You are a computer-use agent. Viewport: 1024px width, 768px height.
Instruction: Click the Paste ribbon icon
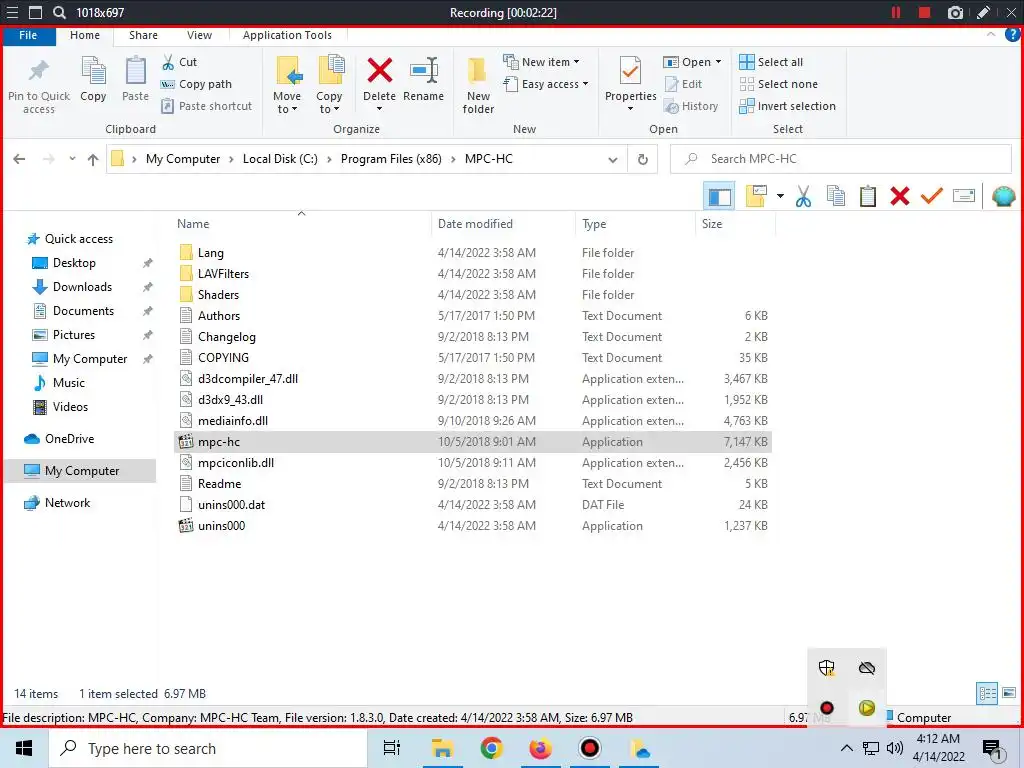[135, 79]
